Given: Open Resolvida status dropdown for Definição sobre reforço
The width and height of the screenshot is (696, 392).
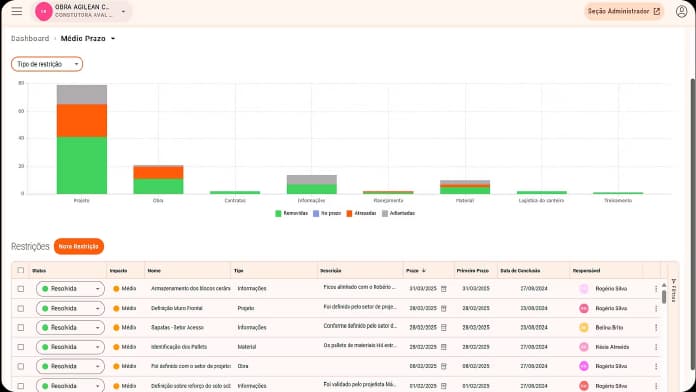Looking at the screenshot, I should [x=70, y=385].
